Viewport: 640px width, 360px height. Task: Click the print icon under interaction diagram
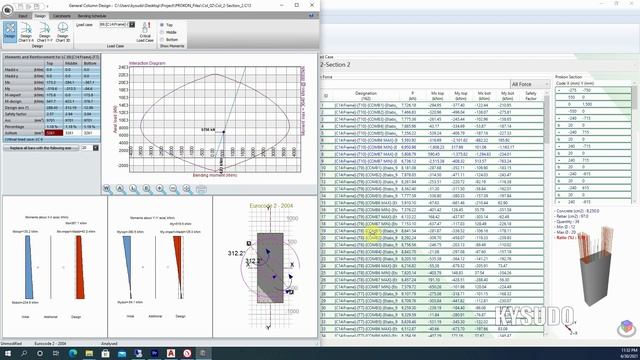[x=201, y=189]
